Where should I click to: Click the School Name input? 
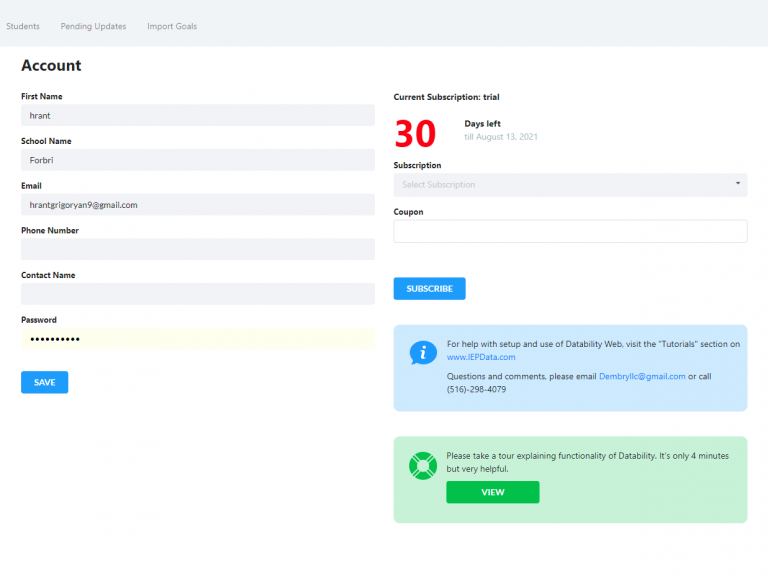tap(197, 160)
